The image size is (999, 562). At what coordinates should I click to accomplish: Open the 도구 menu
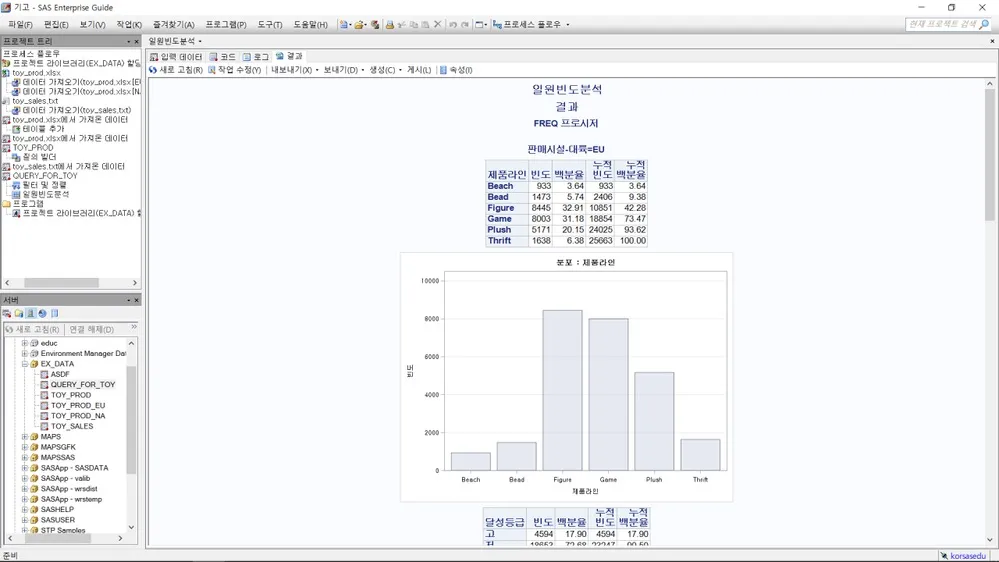tap(269, 25)
